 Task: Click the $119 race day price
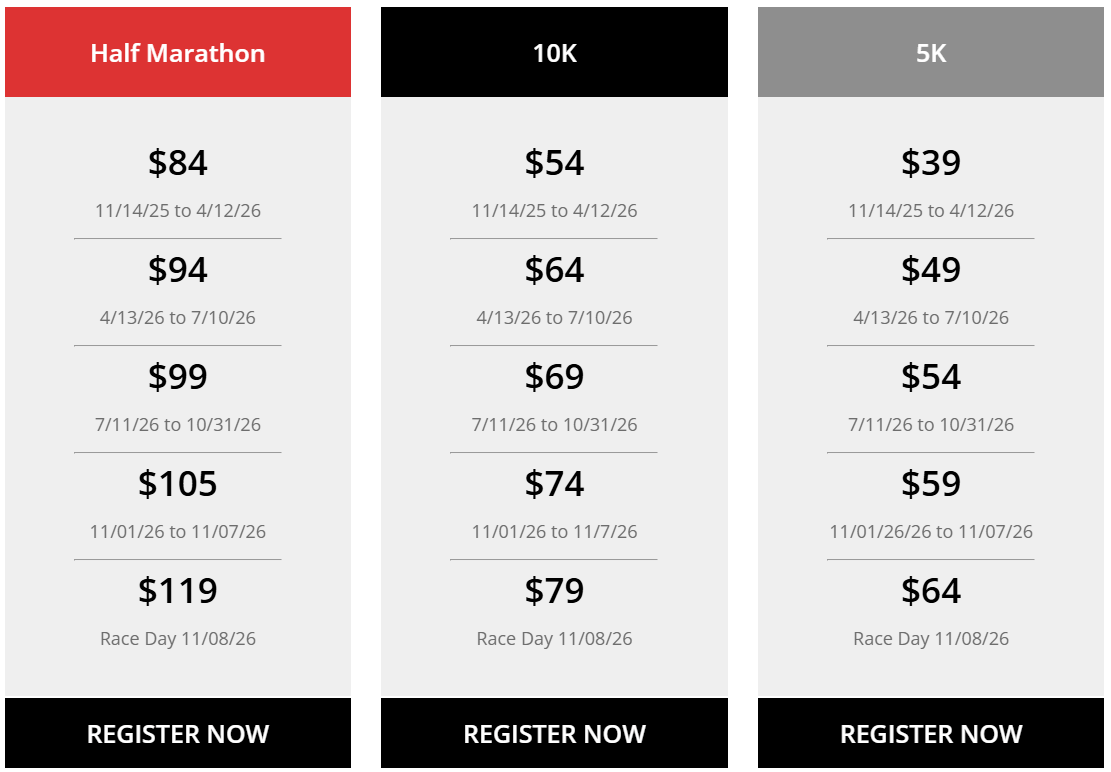tap(178, 591)
